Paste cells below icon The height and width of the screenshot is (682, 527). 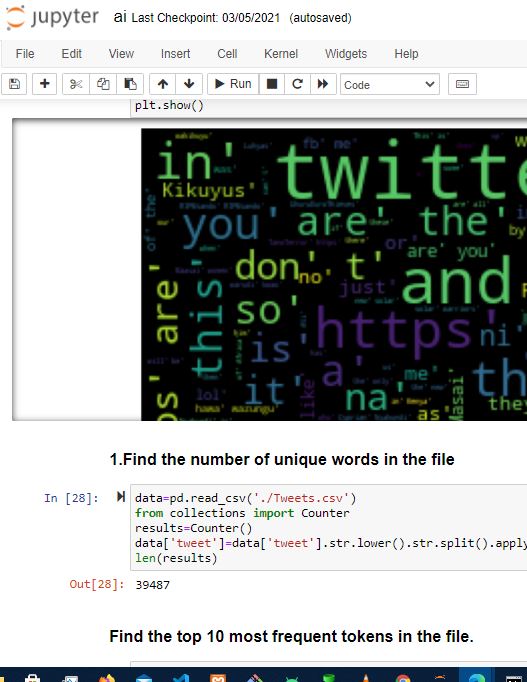pos(130,84)
